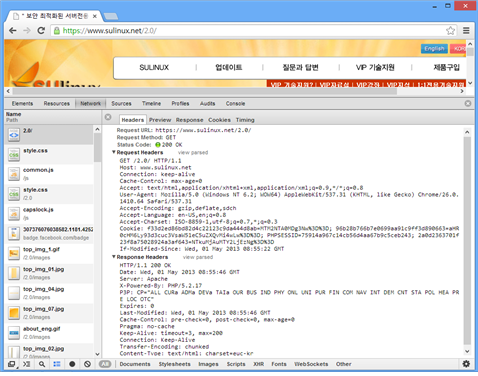Filter network requests by WebSockets
The height and width of the screenshot is (376, 478).
(x=311, y=364)
